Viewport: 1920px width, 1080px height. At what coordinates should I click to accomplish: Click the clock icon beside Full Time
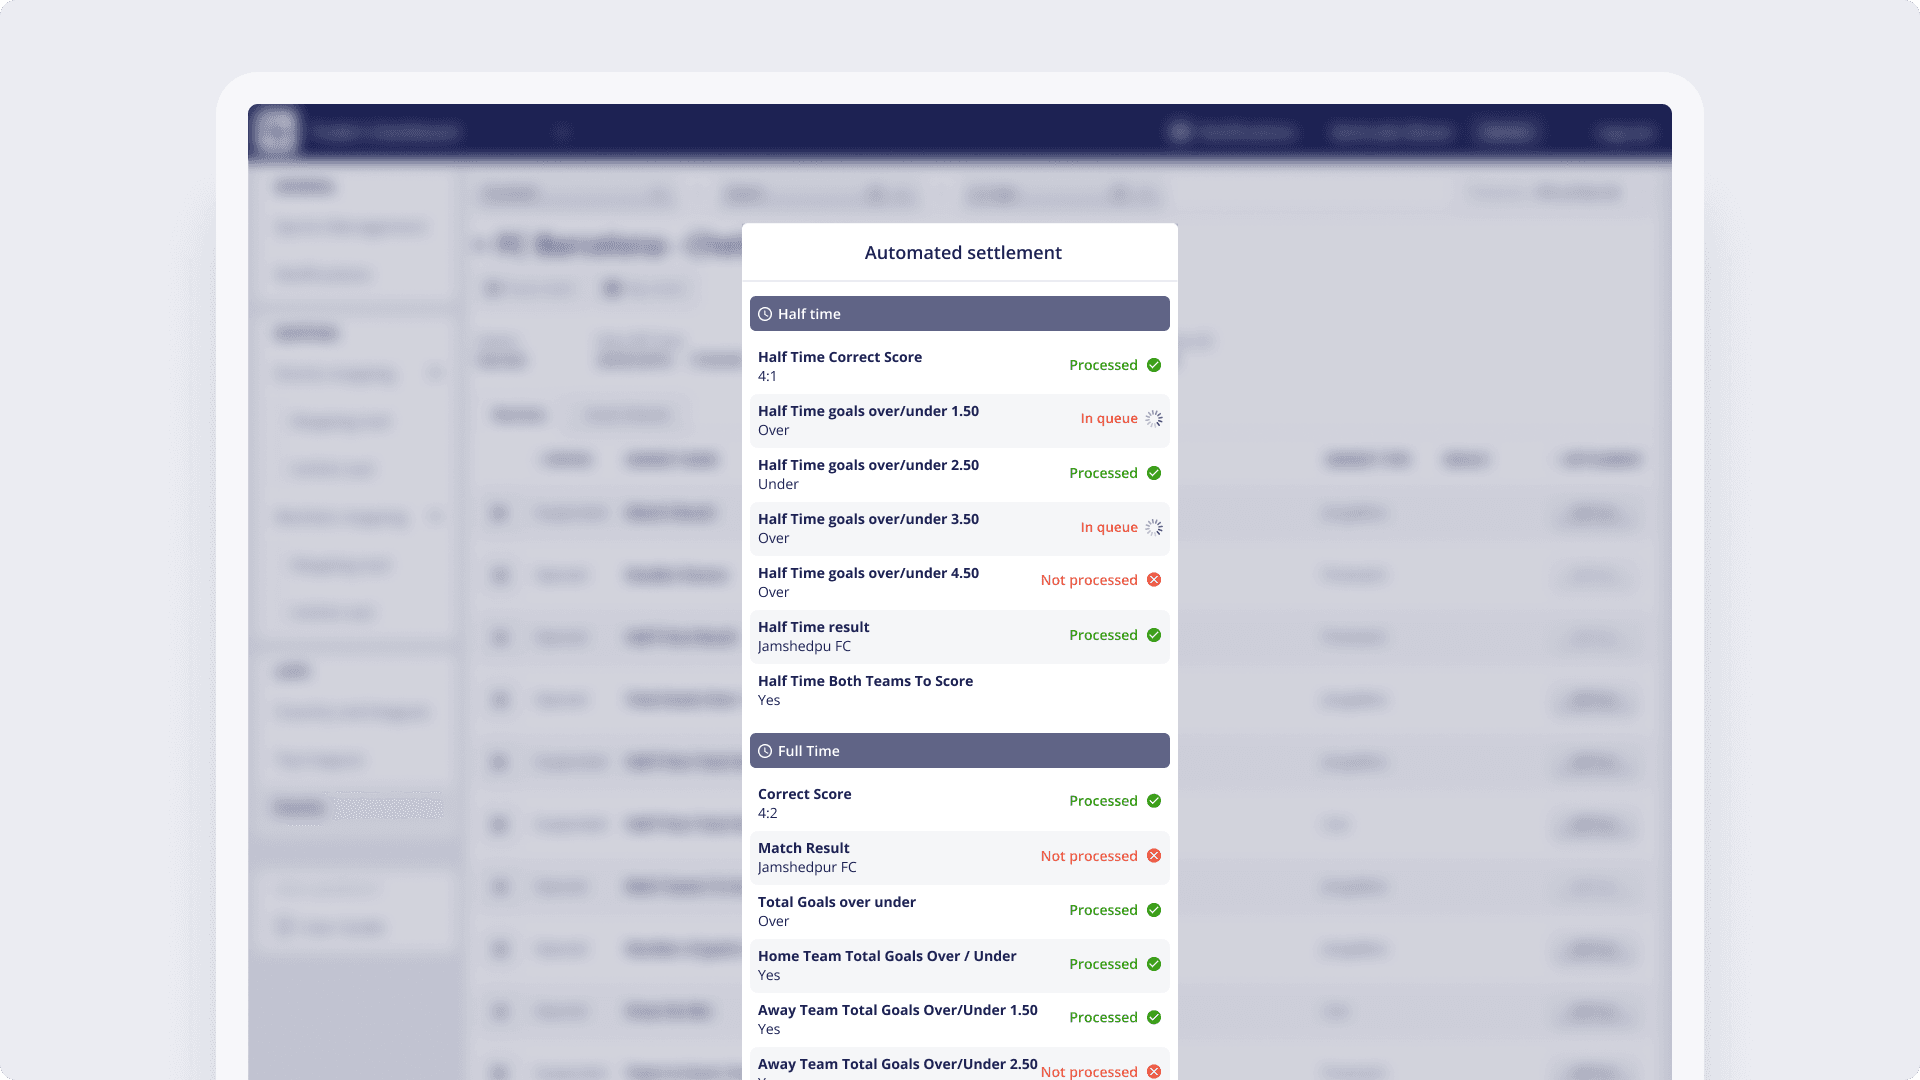[765, 751]
